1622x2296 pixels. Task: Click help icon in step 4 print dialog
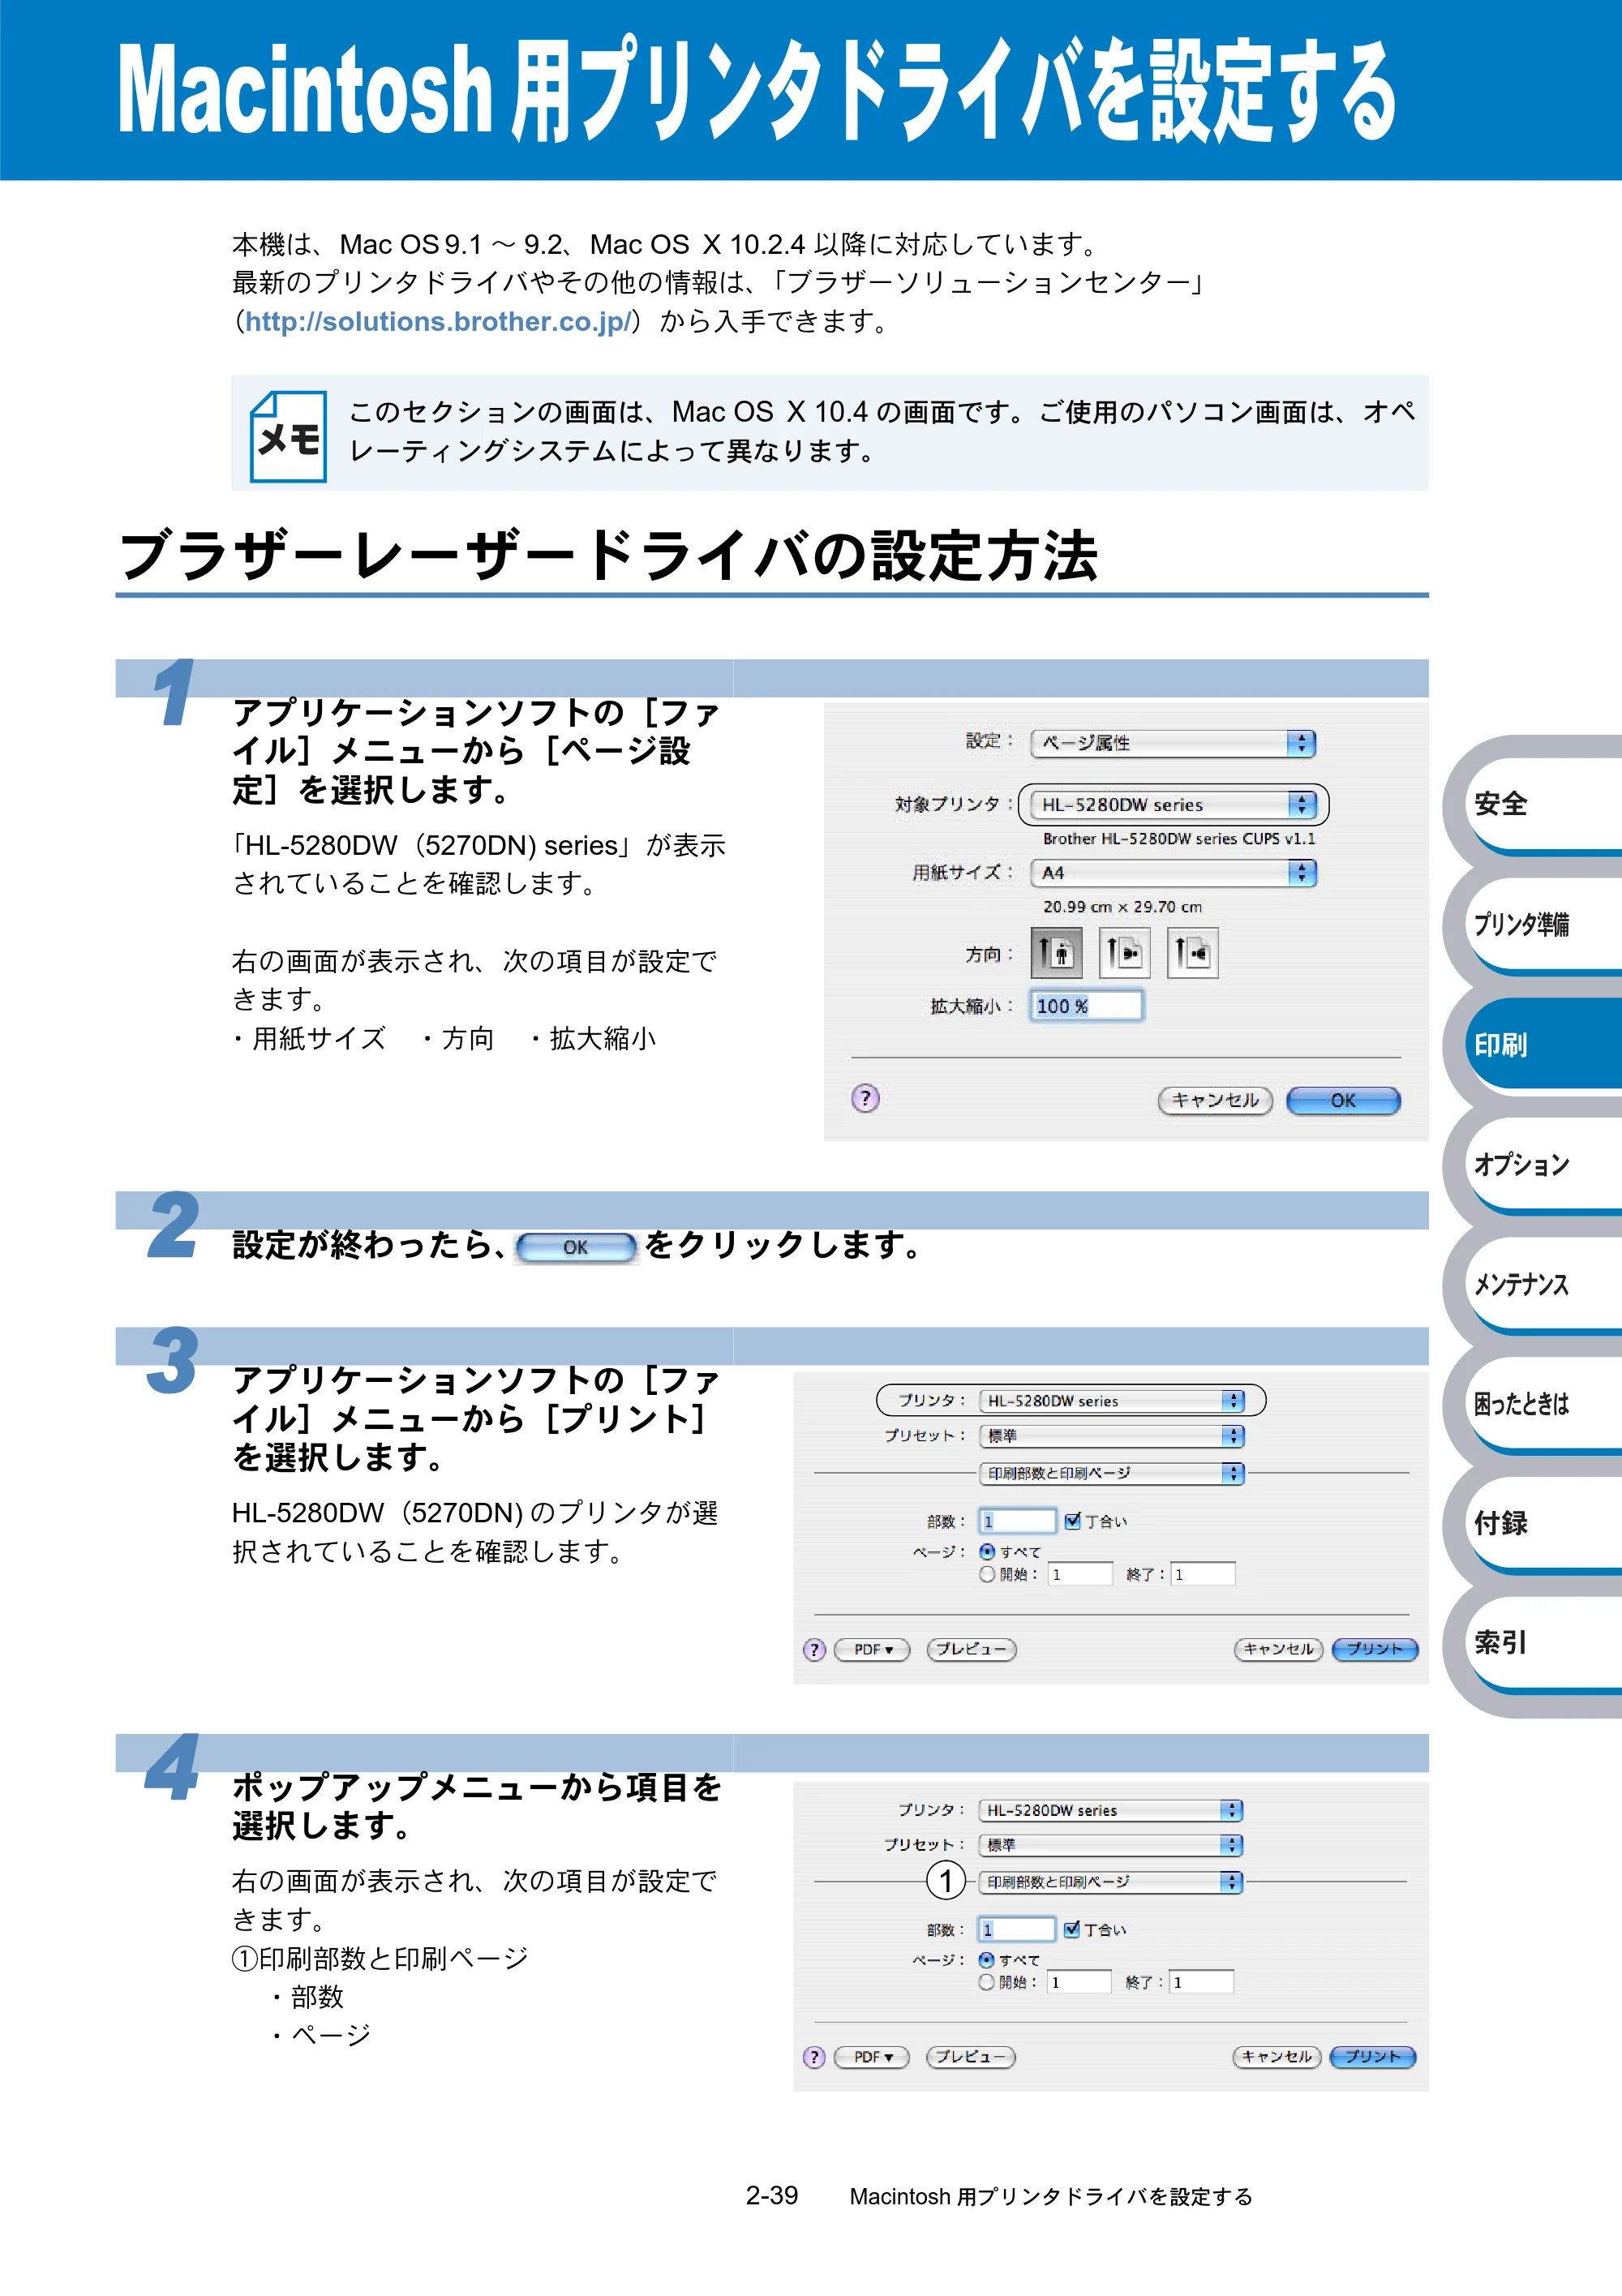pyautogui.click(x=814, y=2057)
